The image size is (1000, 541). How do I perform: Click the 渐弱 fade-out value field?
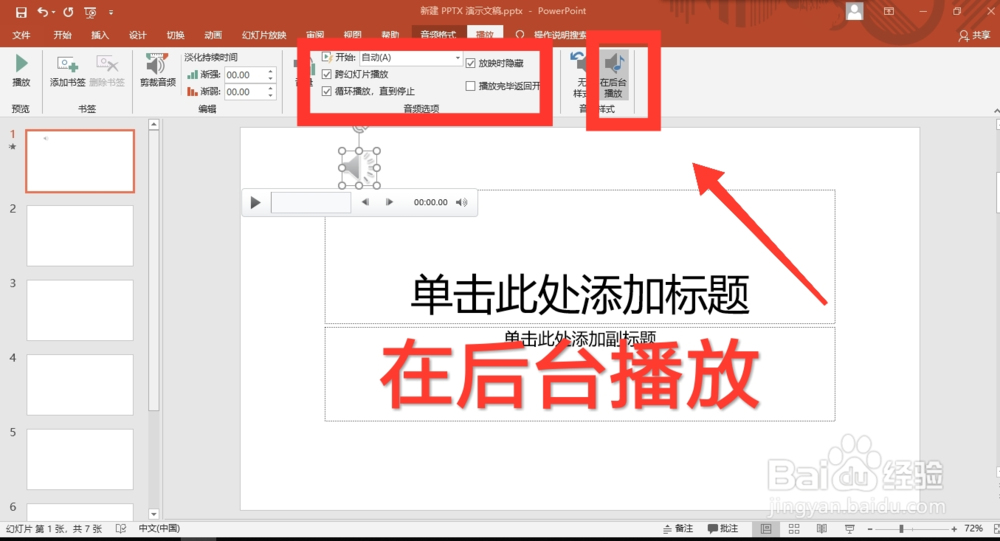pos(245,92)
